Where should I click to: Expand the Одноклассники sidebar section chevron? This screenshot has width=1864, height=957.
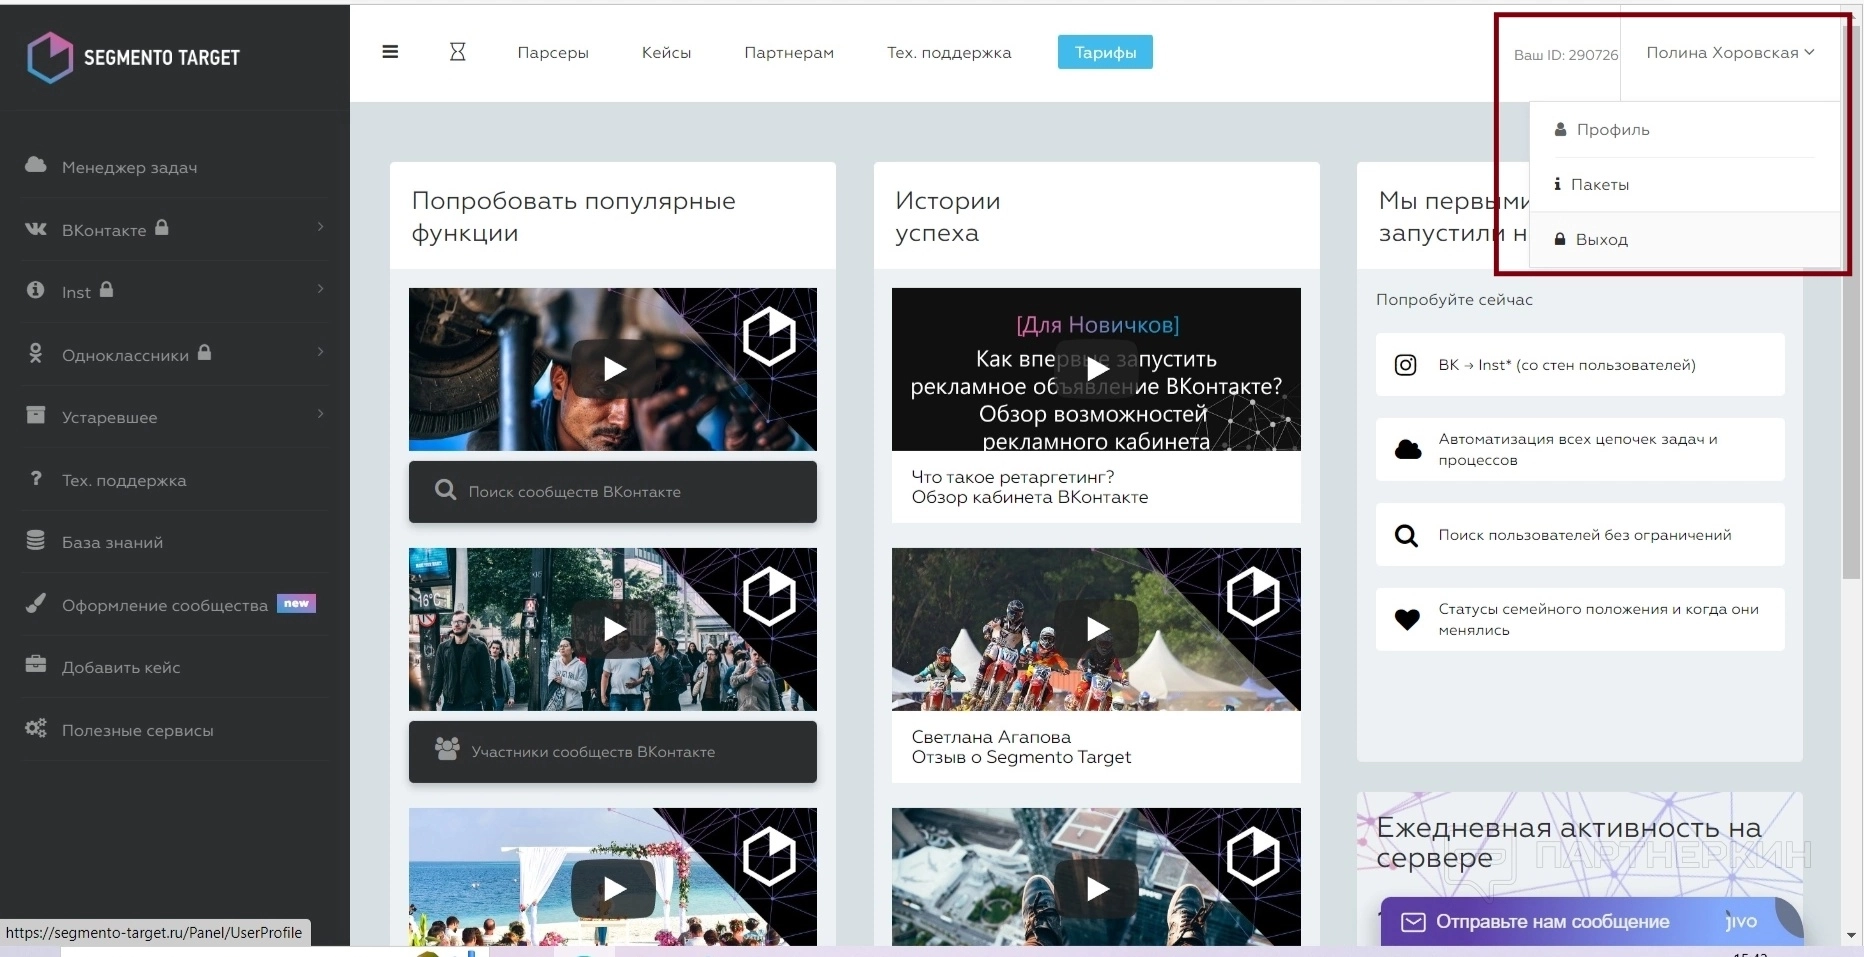[320, 352]
